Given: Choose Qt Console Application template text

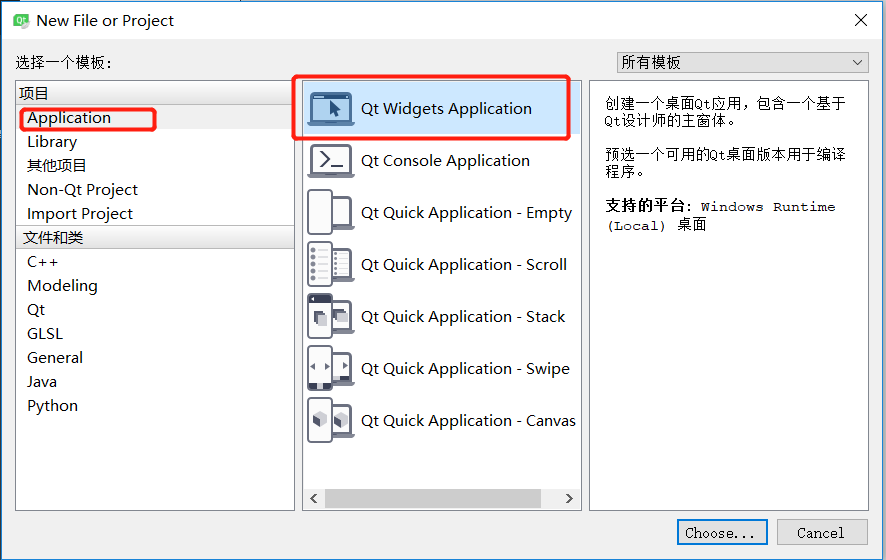Looking at the screenshot, I should (445, 160).
